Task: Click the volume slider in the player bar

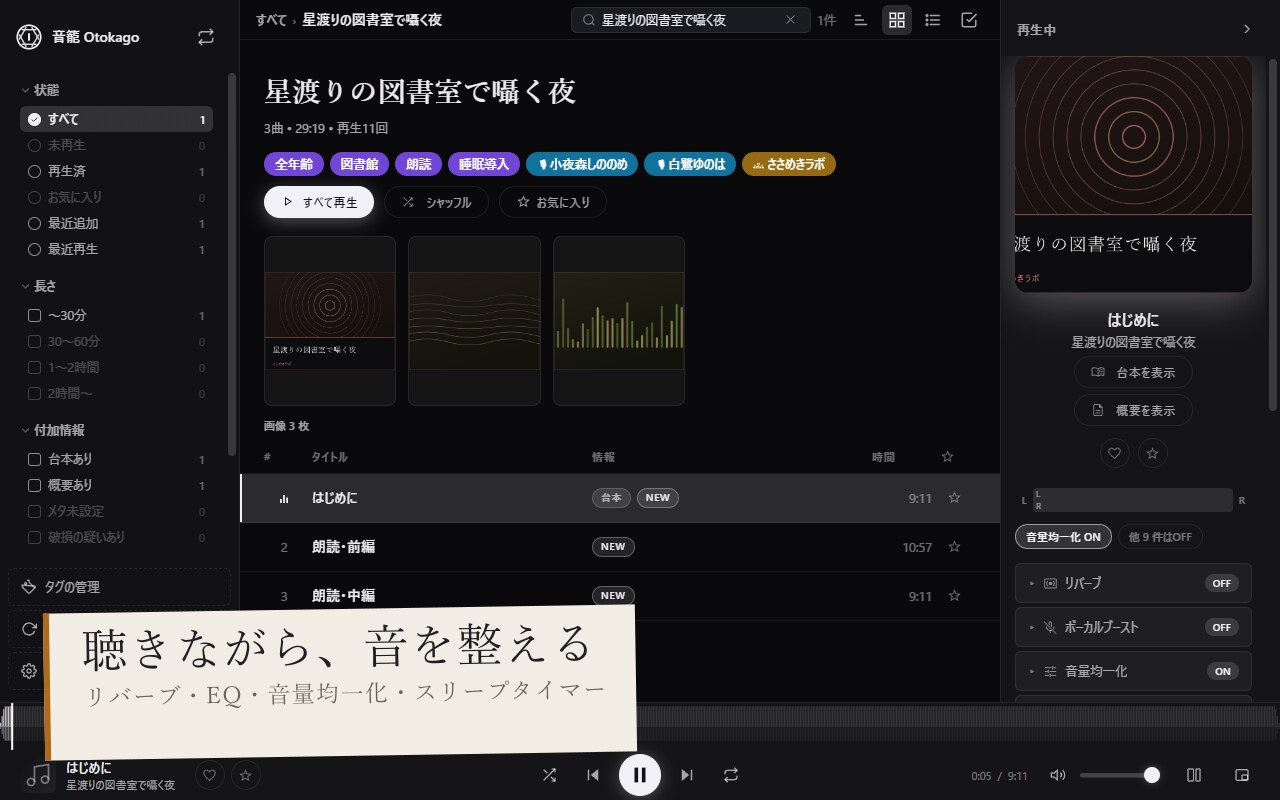Action: pyautogui.click(x=1119, y=775)
